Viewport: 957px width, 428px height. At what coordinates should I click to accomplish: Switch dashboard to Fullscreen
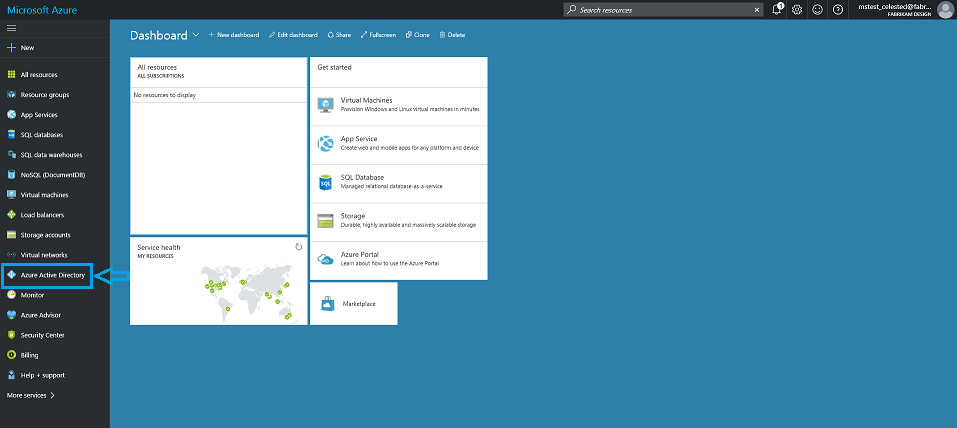tap(378, 35)
